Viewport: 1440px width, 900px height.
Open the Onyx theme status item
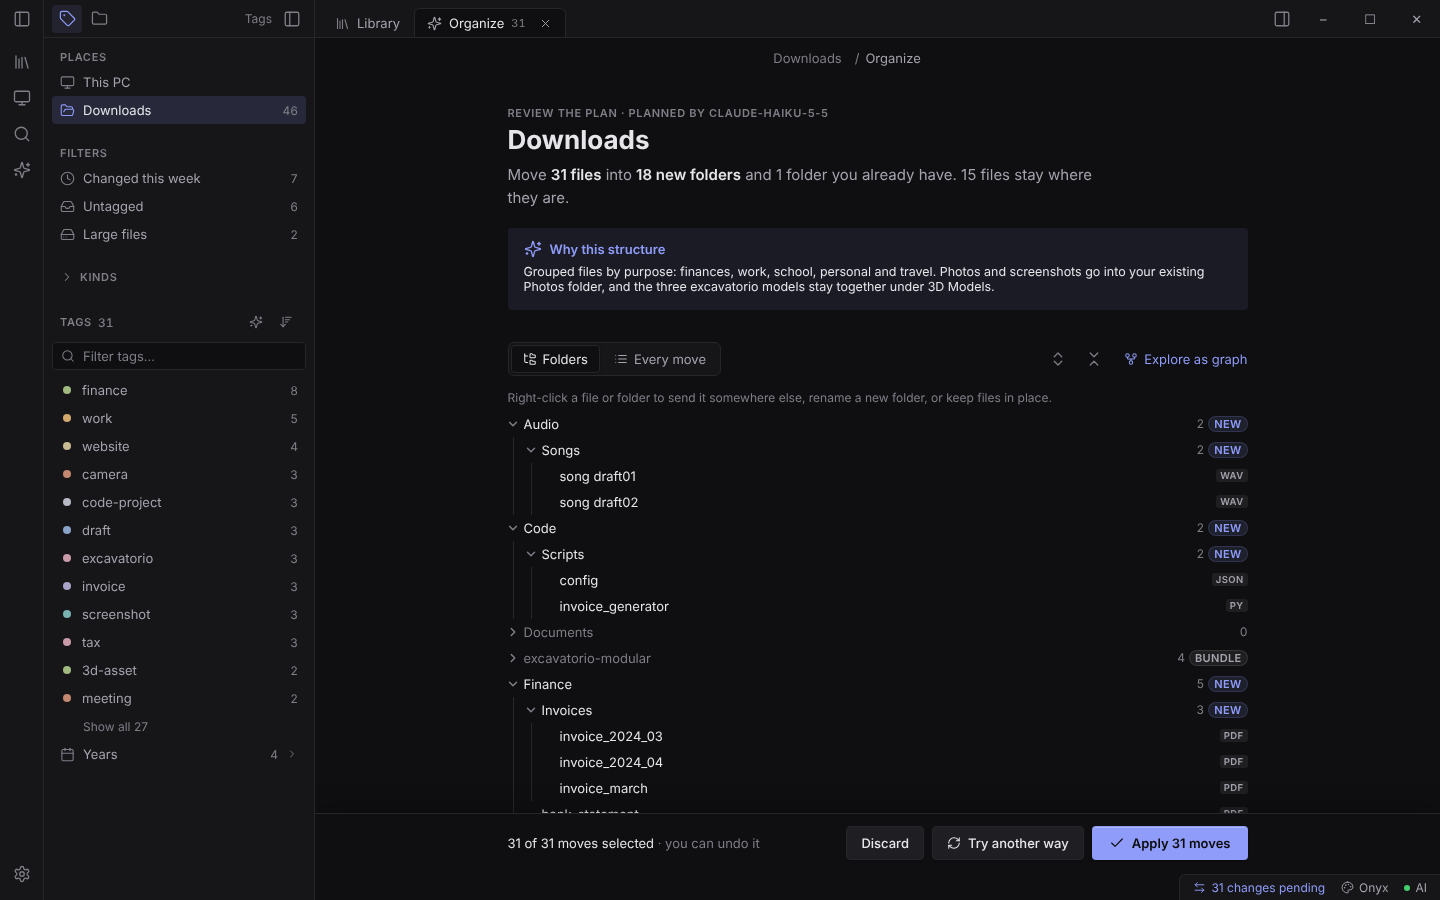[1365, 888]
